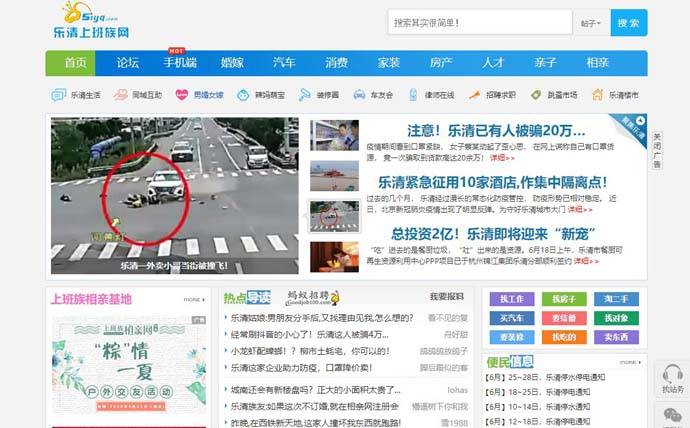Click the light blue 要装修 tile
The height and width of the screenshot is (428, 690).
[x=512, y=337]
